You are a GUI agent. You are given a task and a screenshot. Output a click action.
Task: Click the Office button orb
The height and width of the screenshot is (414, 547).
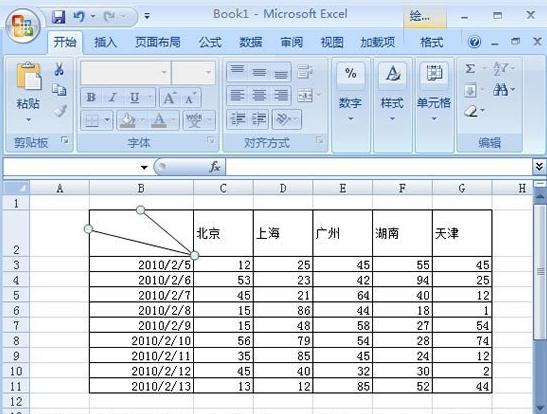(x=23, y=26)
